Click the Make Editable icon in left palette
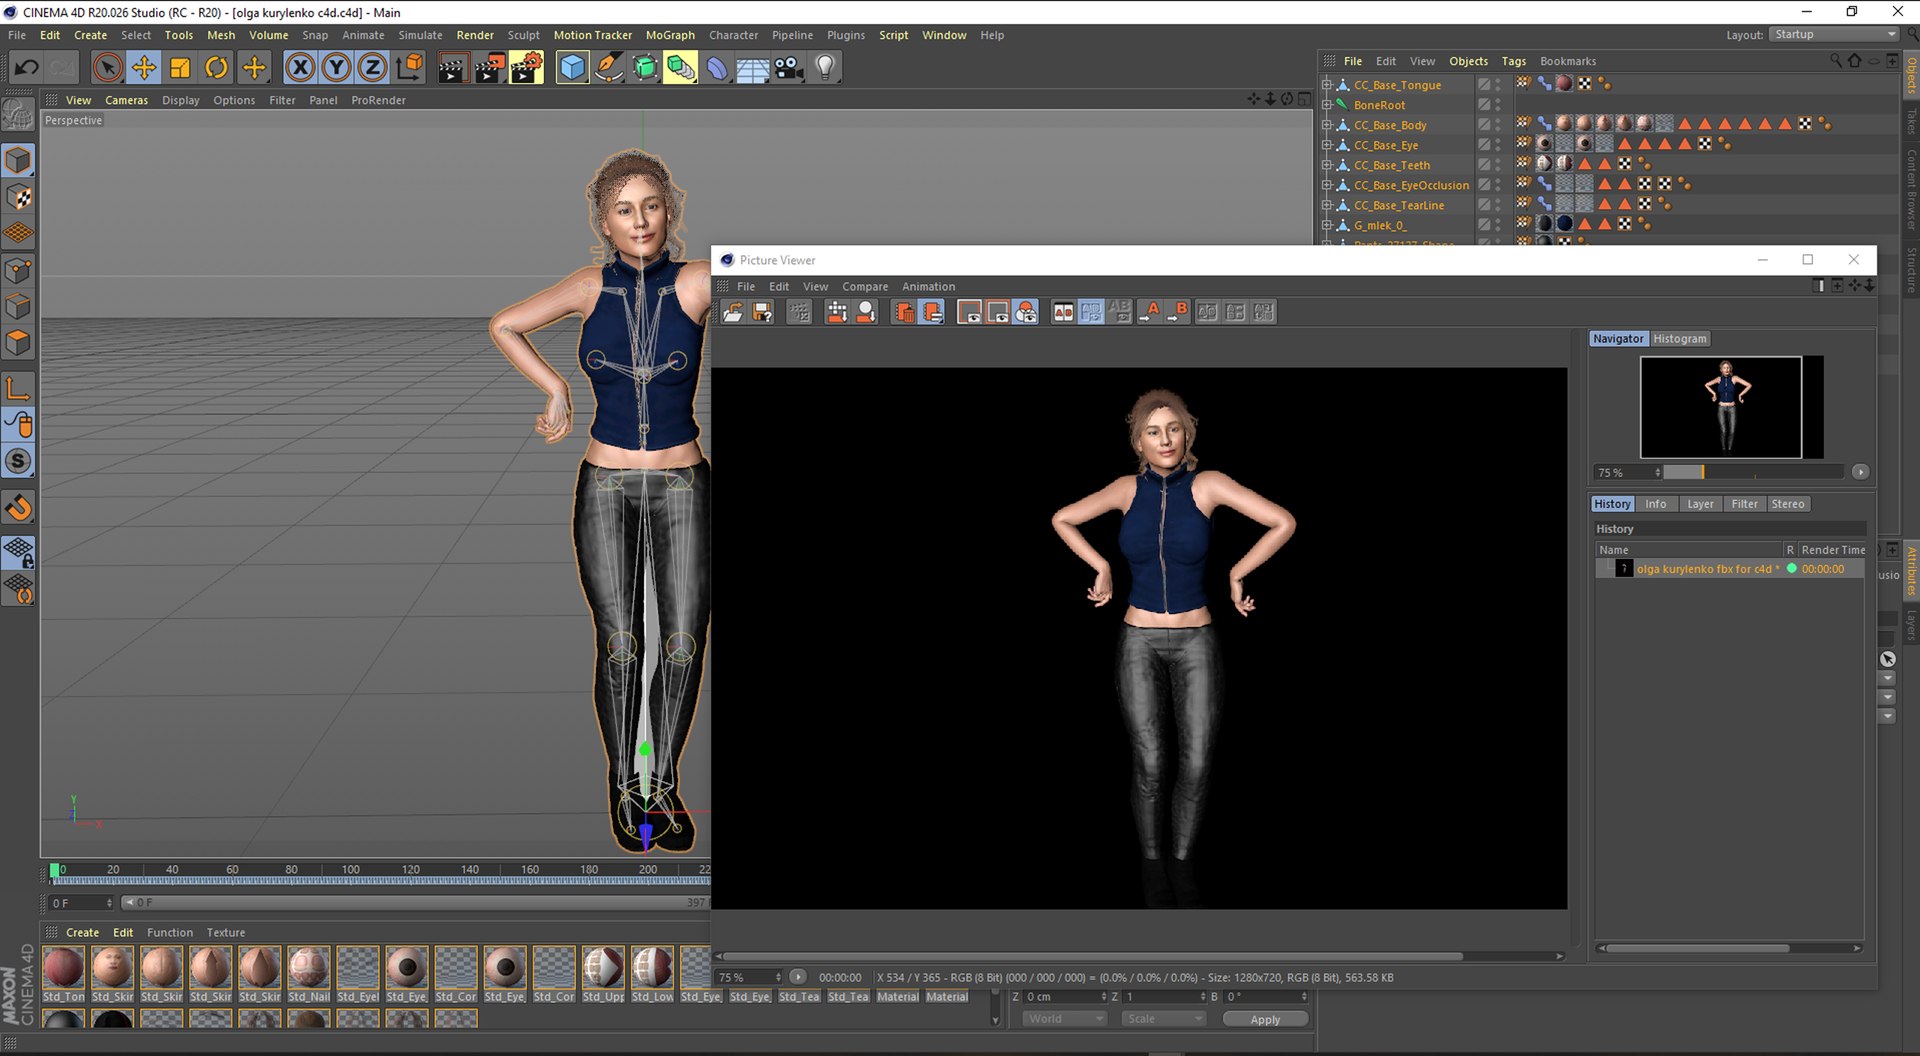The width and height of the screenshot is (1920, 1056). pyautogui.click(x=18, y=116)
